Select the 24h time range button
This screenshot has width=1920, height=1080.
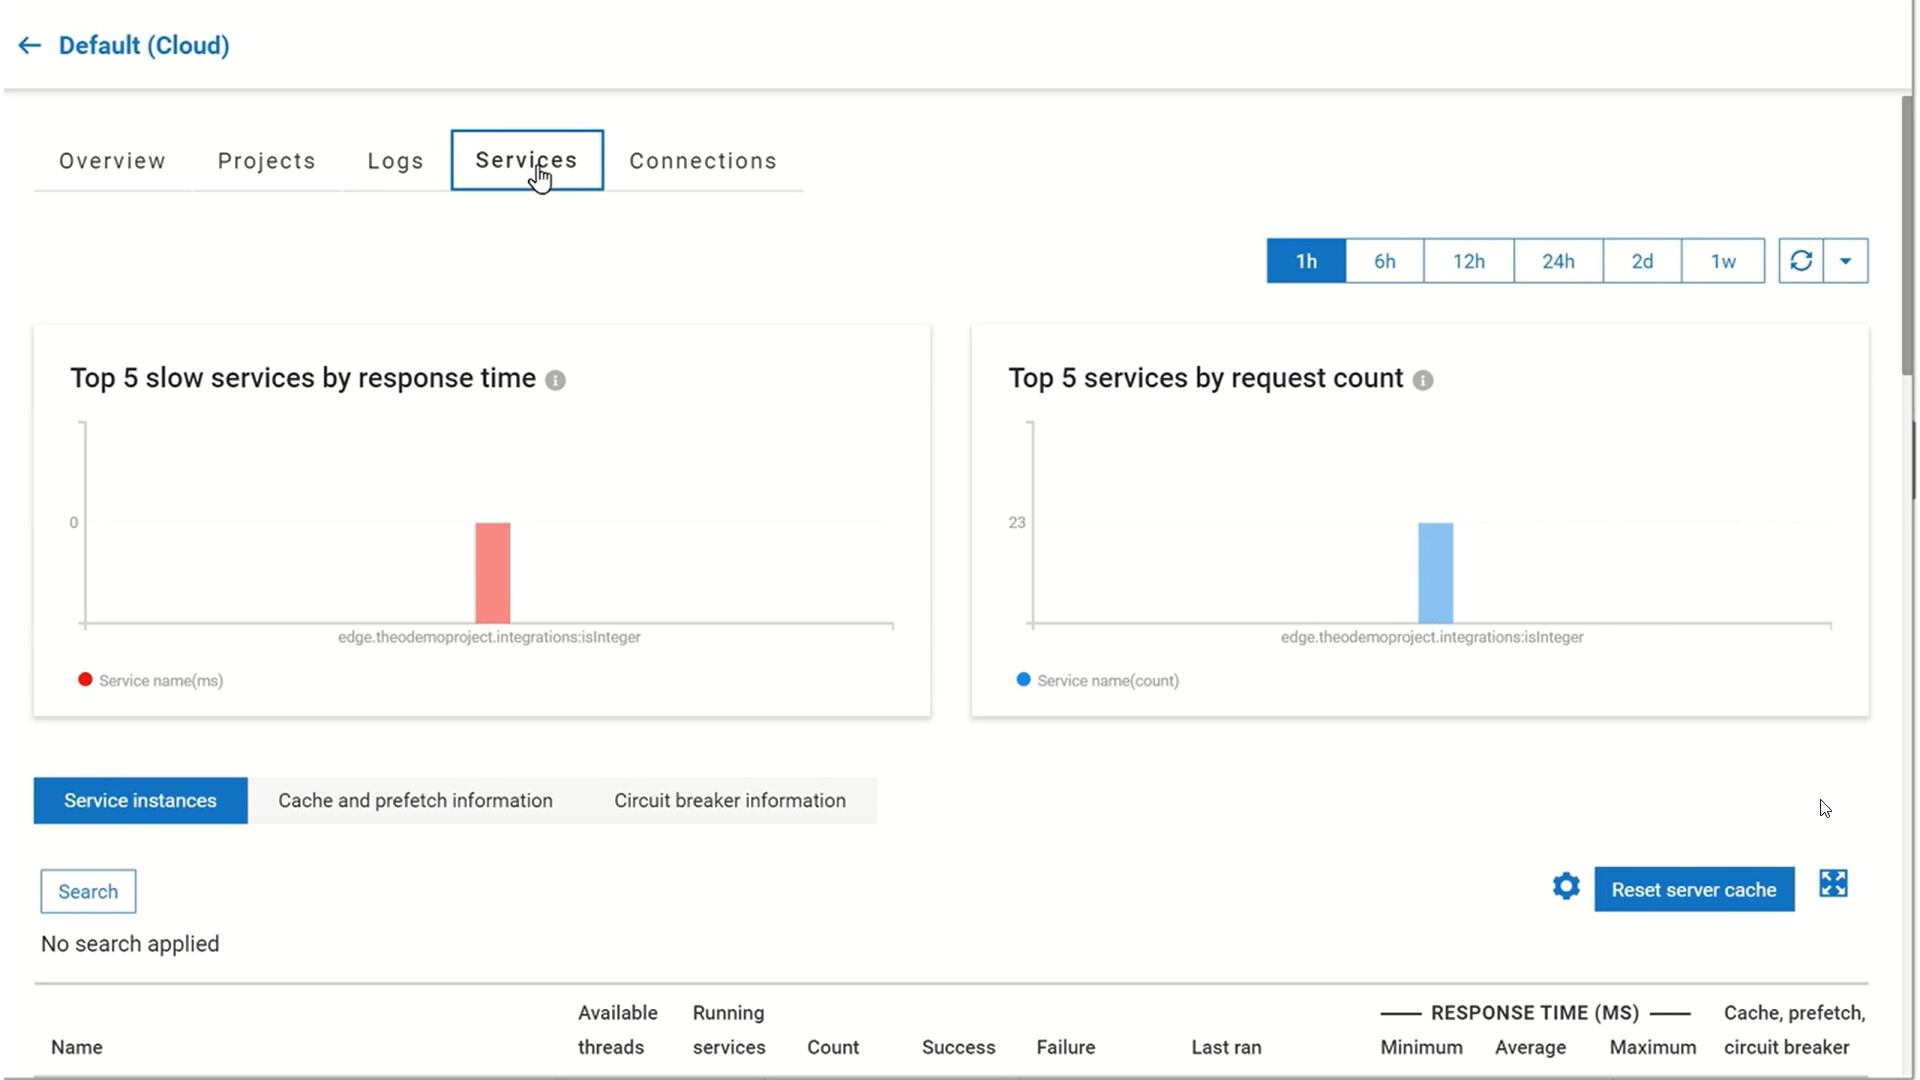[1558, 260]
